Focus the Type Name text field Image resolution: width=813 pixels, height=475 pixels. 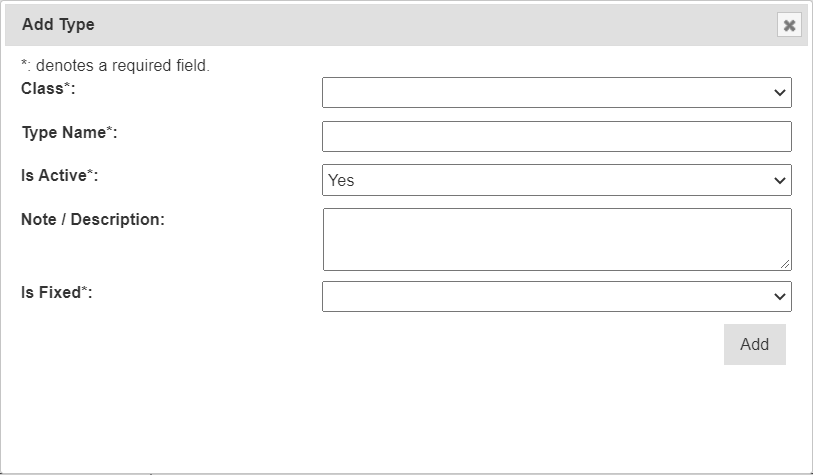coord(556,136)
